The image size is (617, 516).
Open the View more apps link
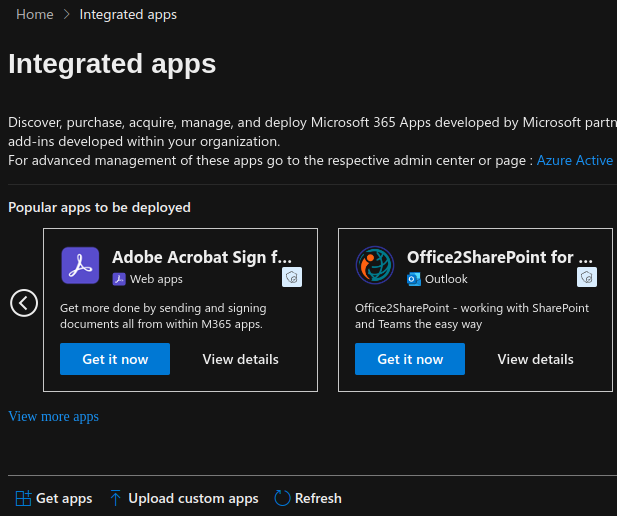coord(54,416)
